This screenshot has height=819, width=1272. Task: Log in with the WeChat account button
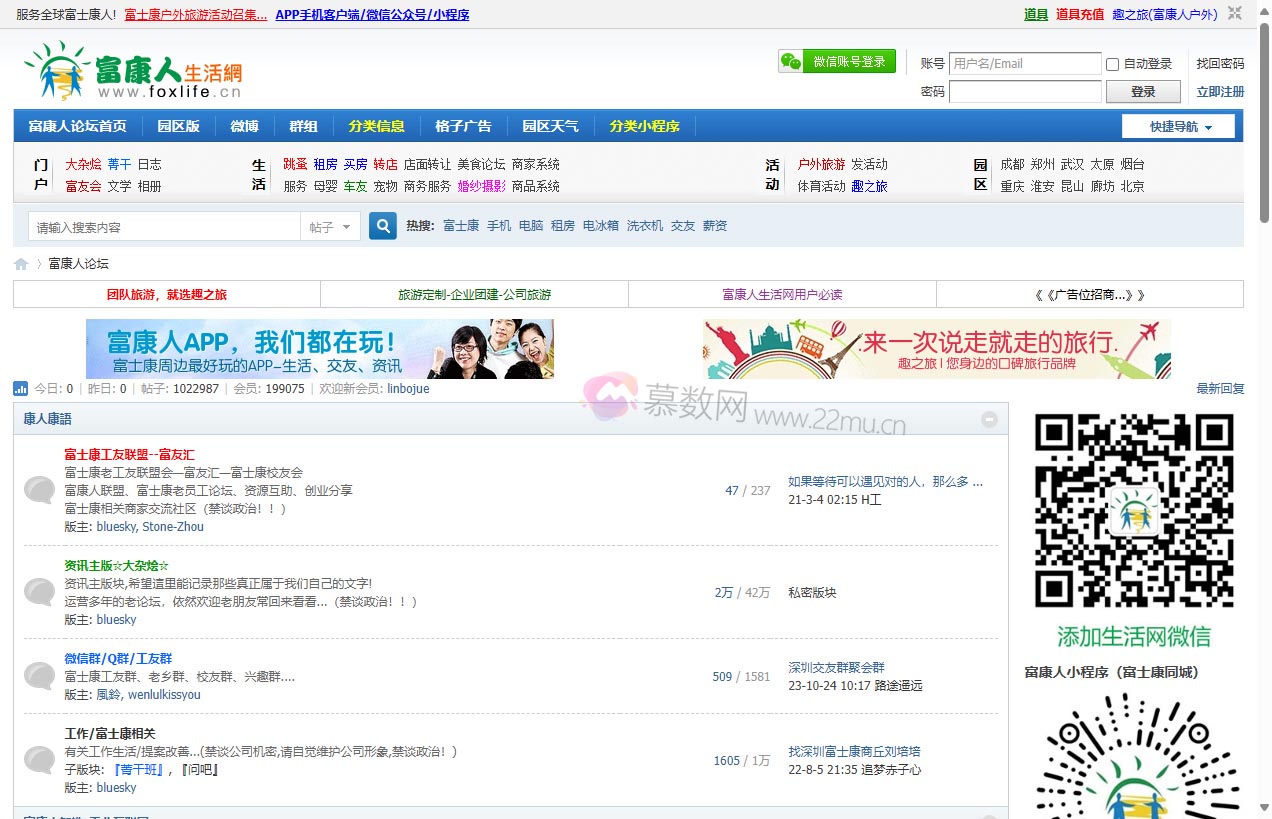[836, 62]
